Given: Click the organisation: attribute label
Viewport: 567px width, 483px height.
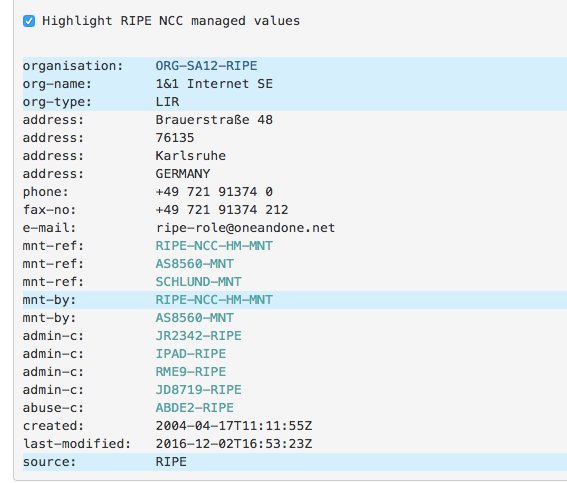Looking at the screenshot, I should point(73,66).
